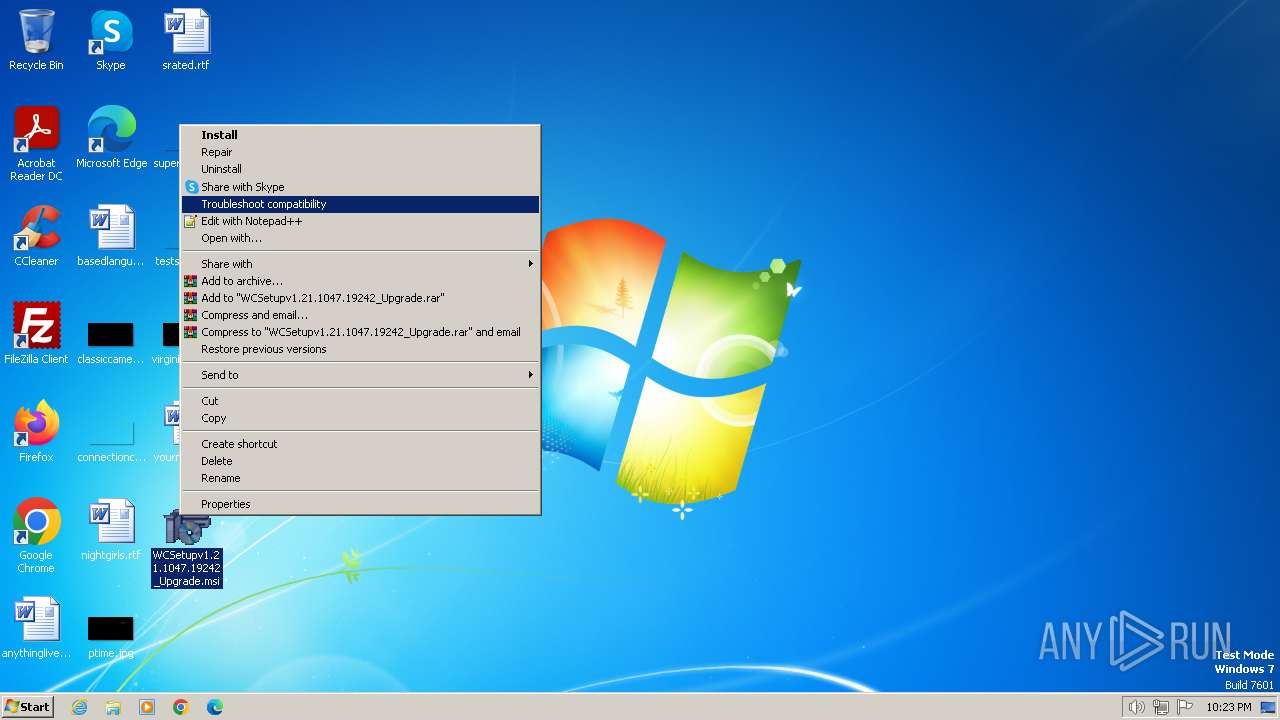Select the classiccame... file icon
Screen dimensions: 1280x720
[x=111, y=341]
